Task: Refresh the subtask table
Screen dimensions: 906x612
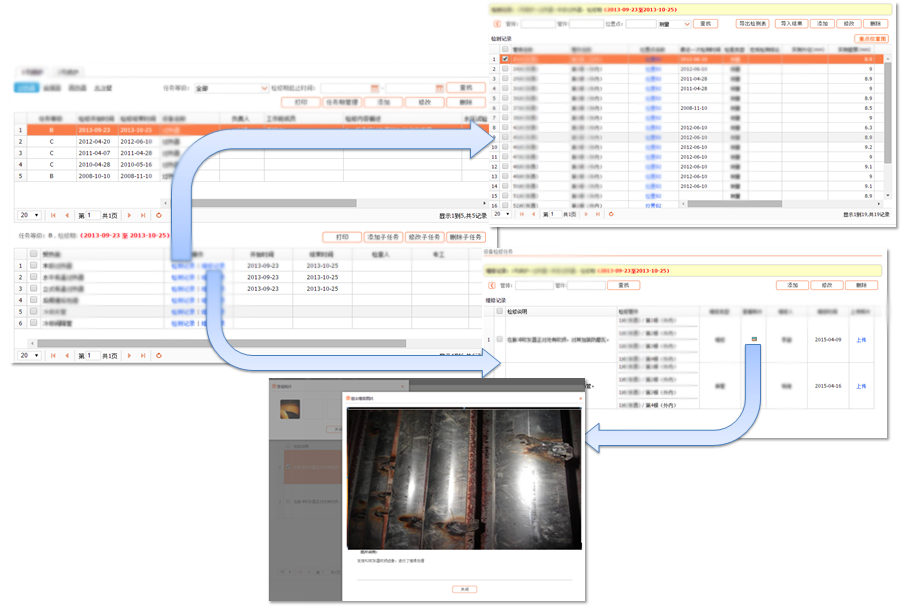Action: 159,355
